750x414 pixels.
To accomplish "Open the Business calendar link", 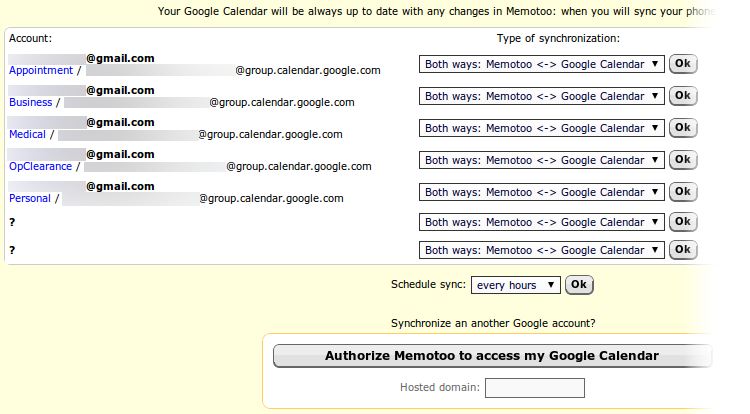I will pyautogui.click(x=31, y=103).
